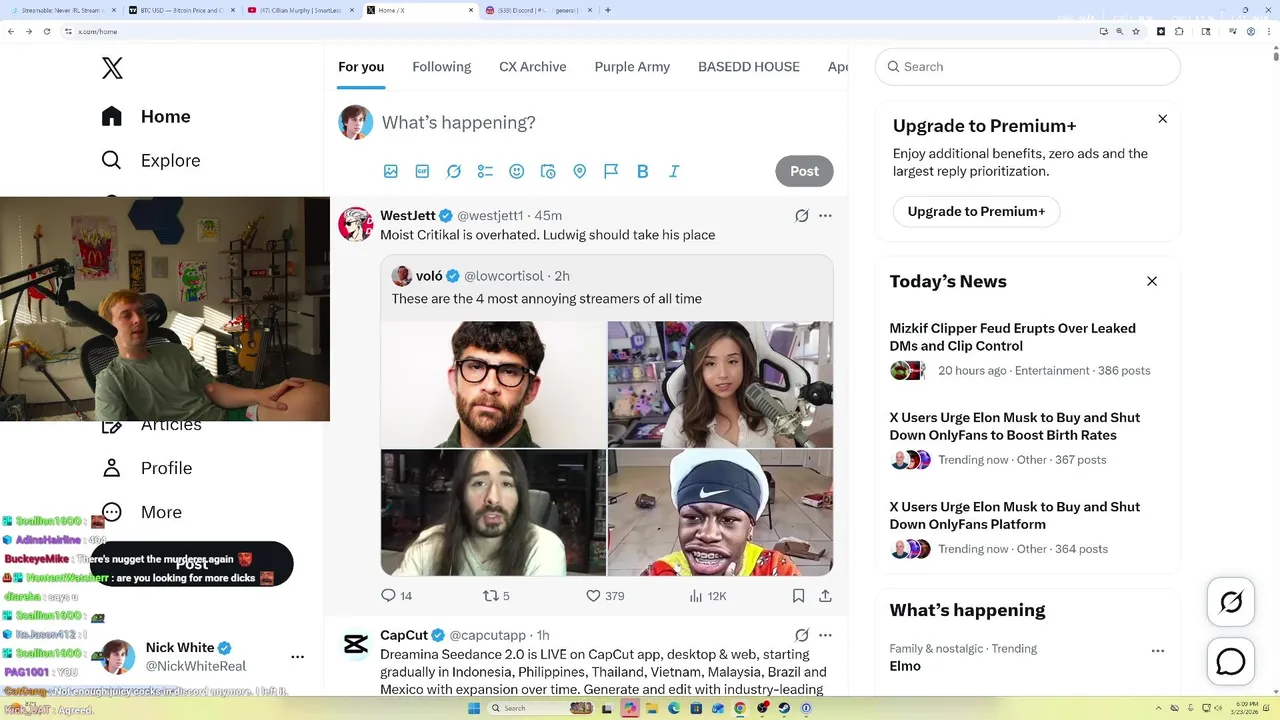Open WestJett's profile avatar
Image resolution: width=1280 pixels, height=720 pixels.
pos(355,224)
